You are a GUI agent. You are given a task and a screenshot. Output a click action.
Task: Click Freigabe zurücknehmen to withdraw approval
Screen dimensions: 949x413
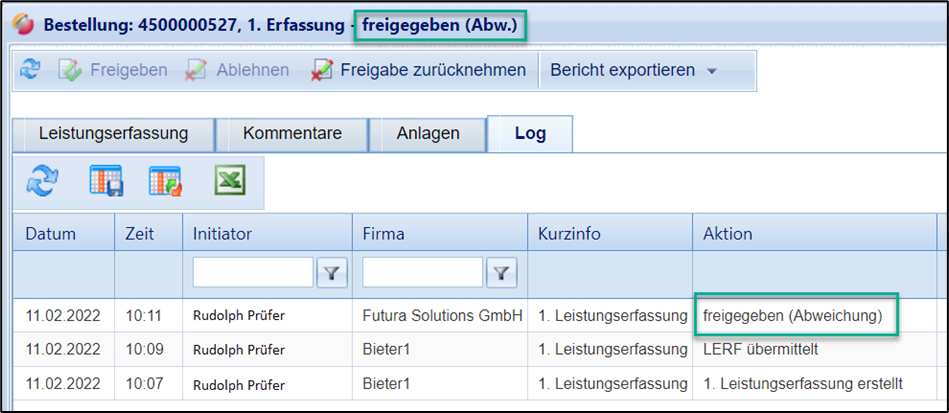coord(418,70)
